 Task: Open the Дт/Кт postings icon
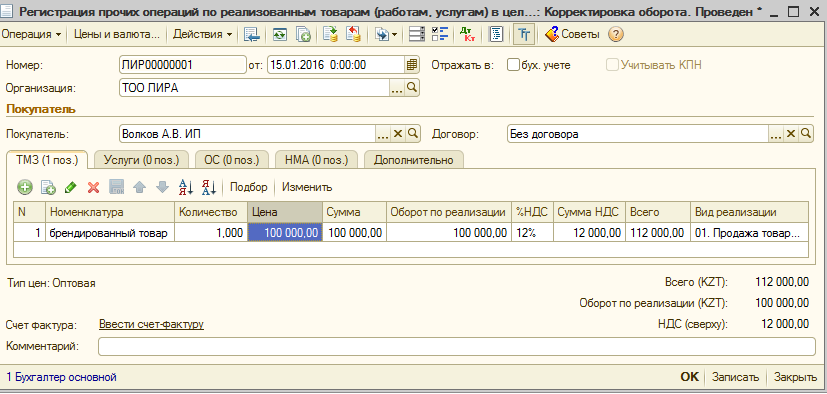pos(467,35)
